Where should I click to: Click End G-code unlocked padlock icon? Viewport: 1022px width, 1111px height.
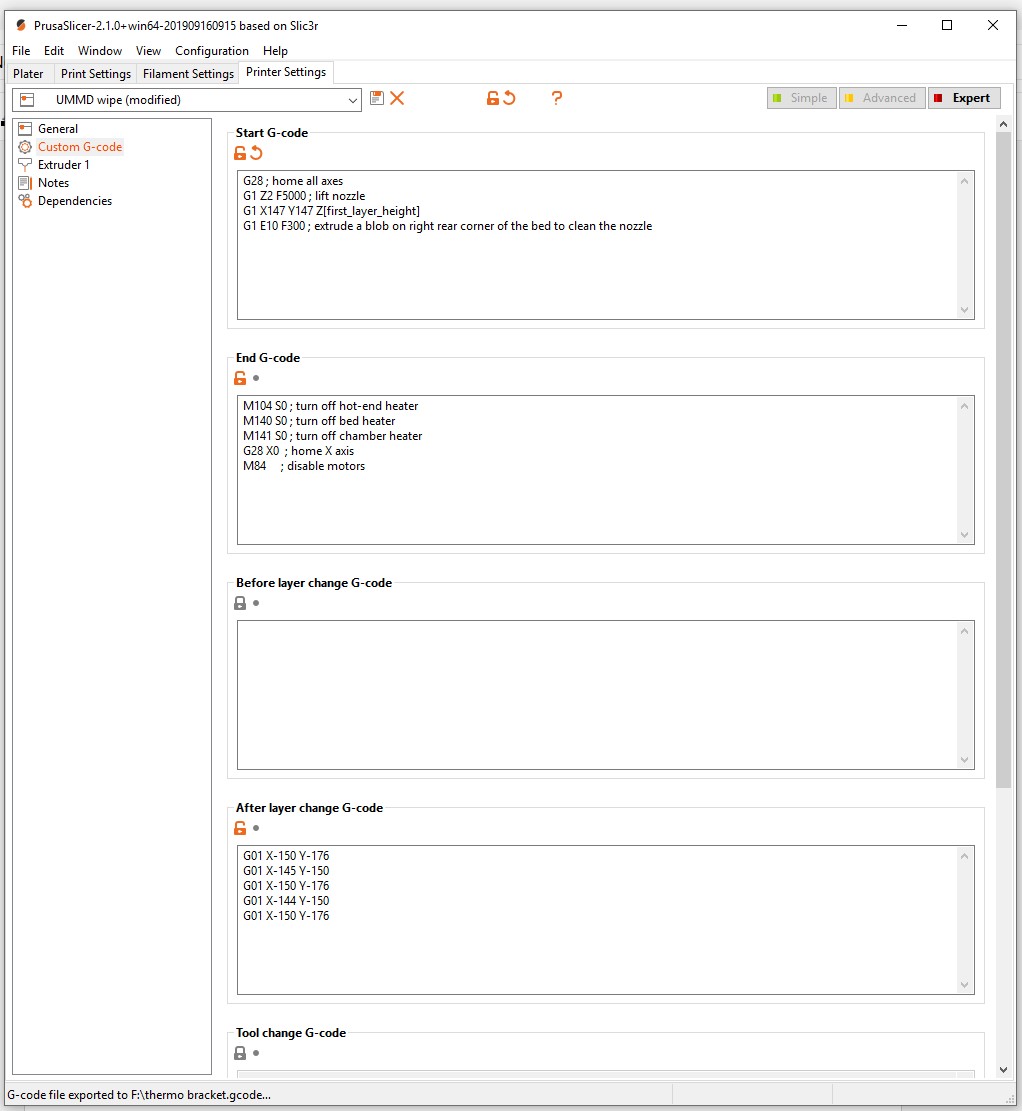tap(240, 378)
